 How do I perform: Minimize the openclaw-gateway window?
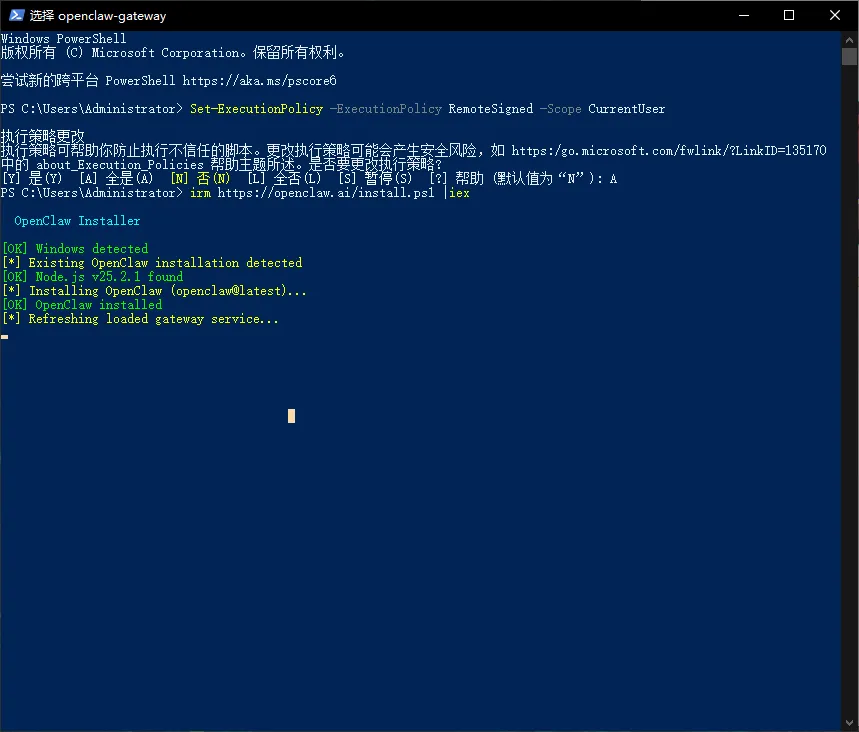click(x=743, y=15)
